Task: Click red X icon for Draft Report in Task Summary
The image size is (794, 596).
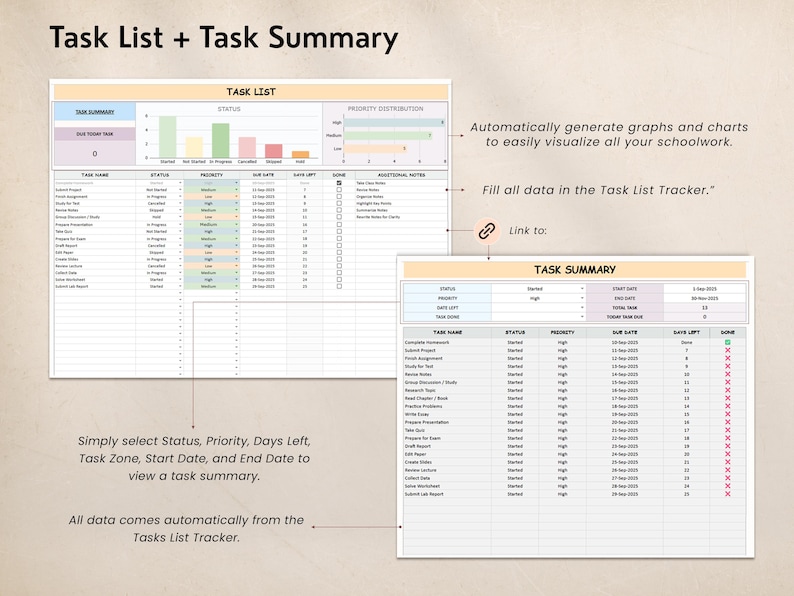Action: (x=728, y=446)
